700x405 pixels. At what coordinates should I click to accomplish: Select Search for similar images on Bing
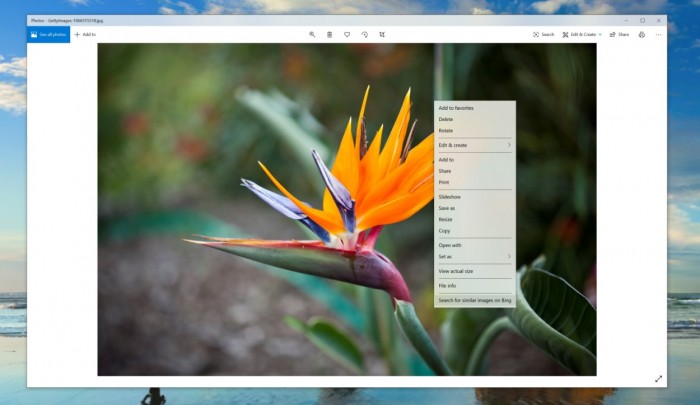pyautogui.click(x=474, y=300)
